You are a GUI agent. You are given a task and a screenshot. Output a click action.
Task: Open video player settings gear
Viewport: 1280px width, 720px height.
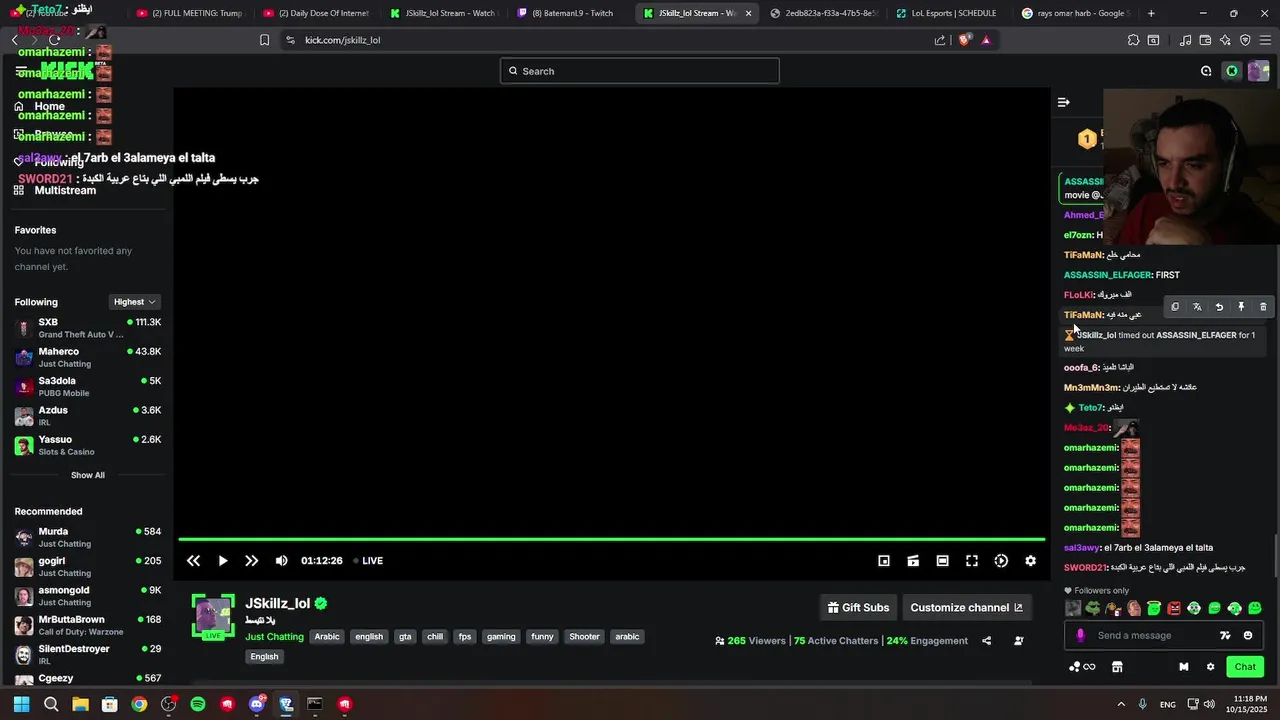point(1030,561)
